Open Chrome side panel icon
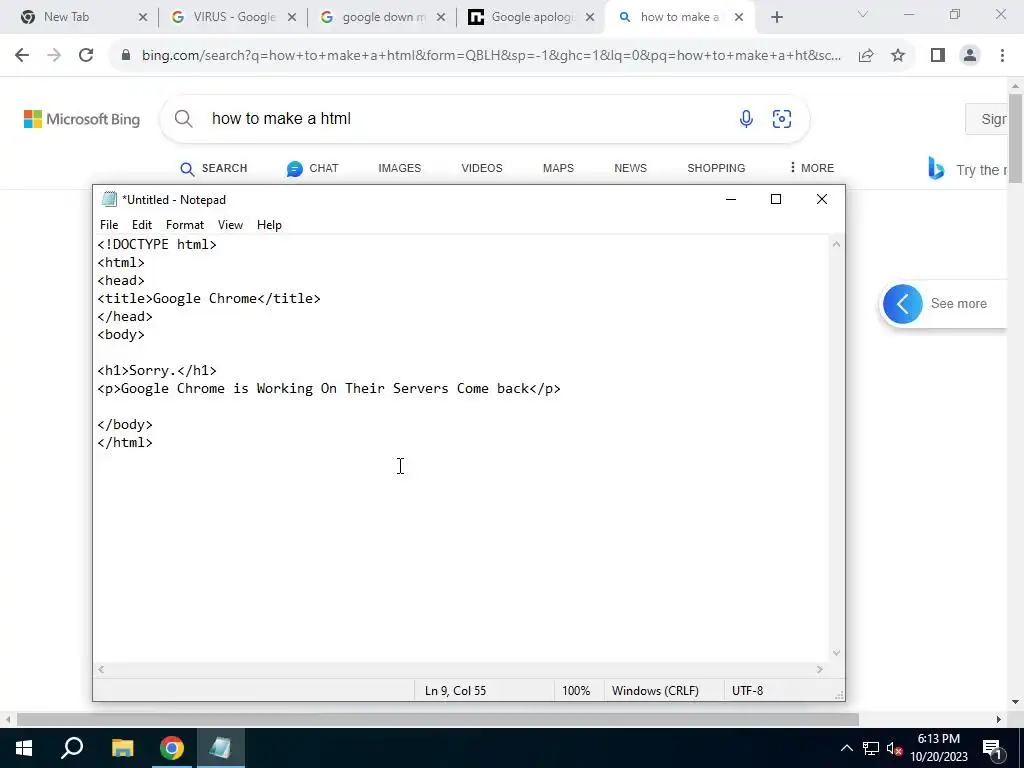This screenshot has height=768, width=1024. (x=938, y=56)
